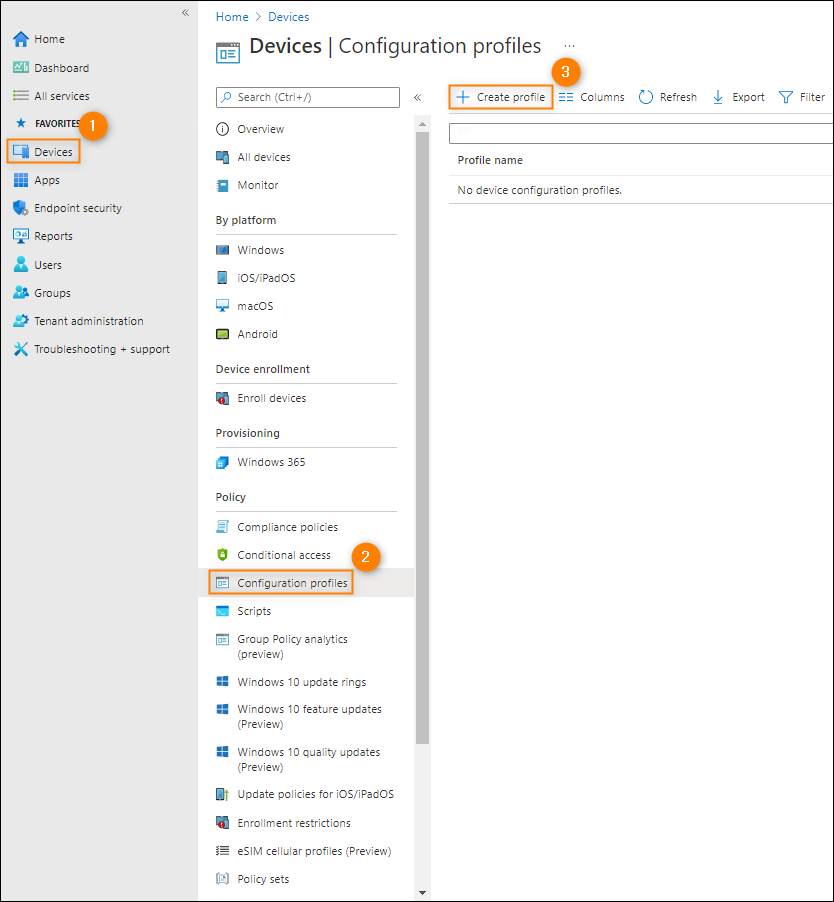Click the Groups people icon
834x902 pixels.
pyautogui.click(x=21, y=293)
